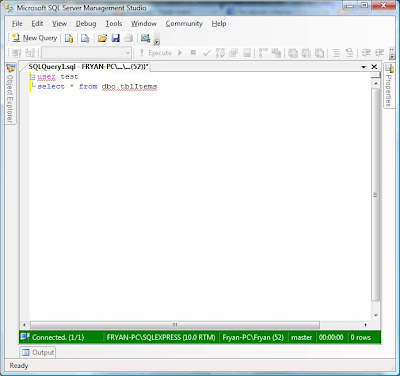
Task: Click the Connected (1/1) status icon
Action: click(25, 337)
